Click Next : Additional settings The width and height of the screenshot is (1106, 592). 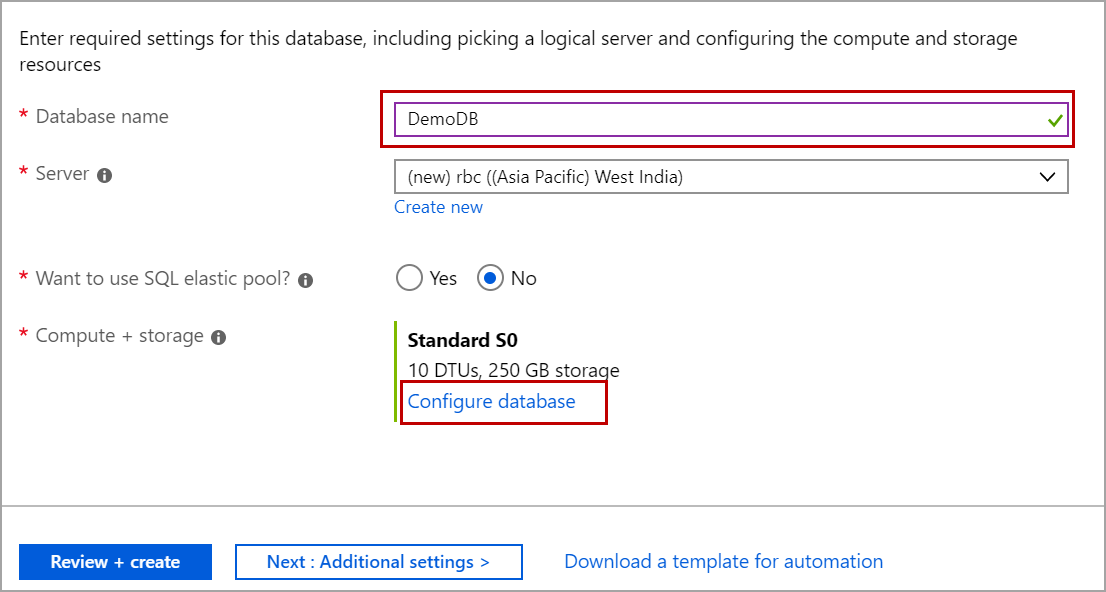click(x=378, y=561)
